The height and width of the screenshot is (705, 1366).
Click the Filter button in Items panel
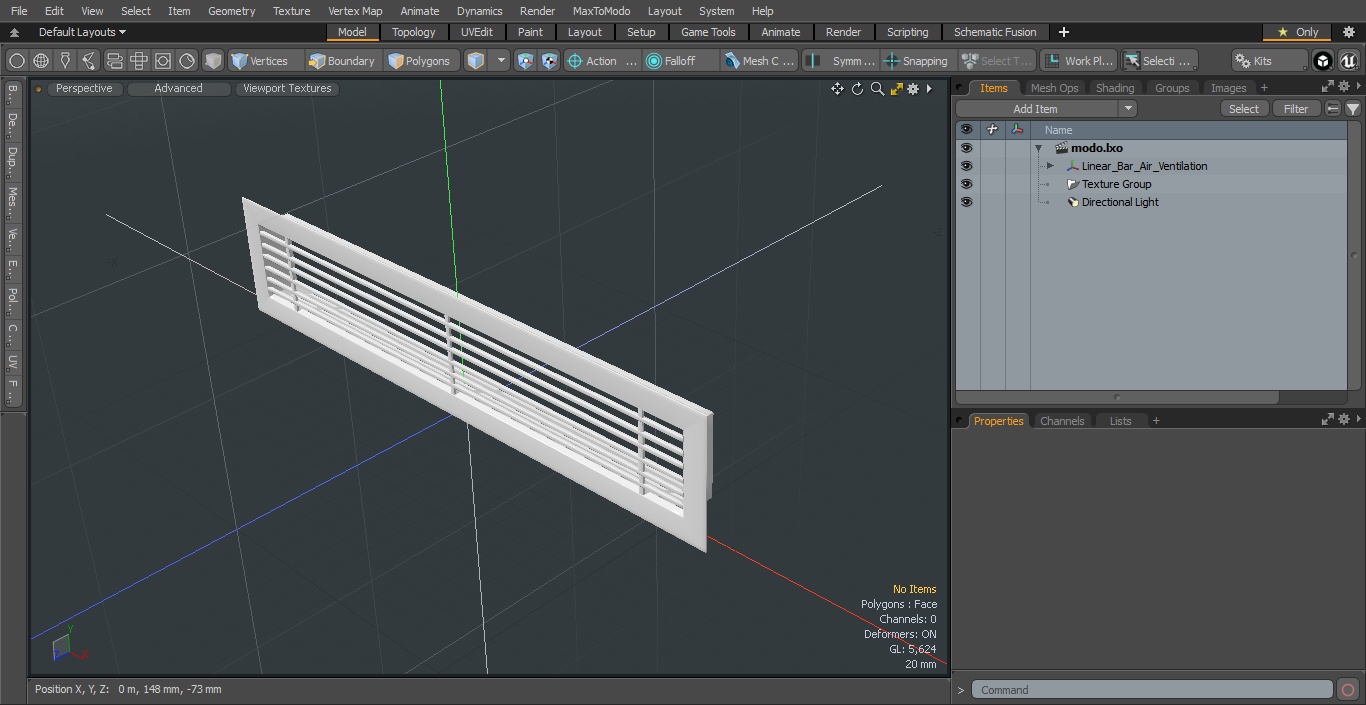[1296, 109]
